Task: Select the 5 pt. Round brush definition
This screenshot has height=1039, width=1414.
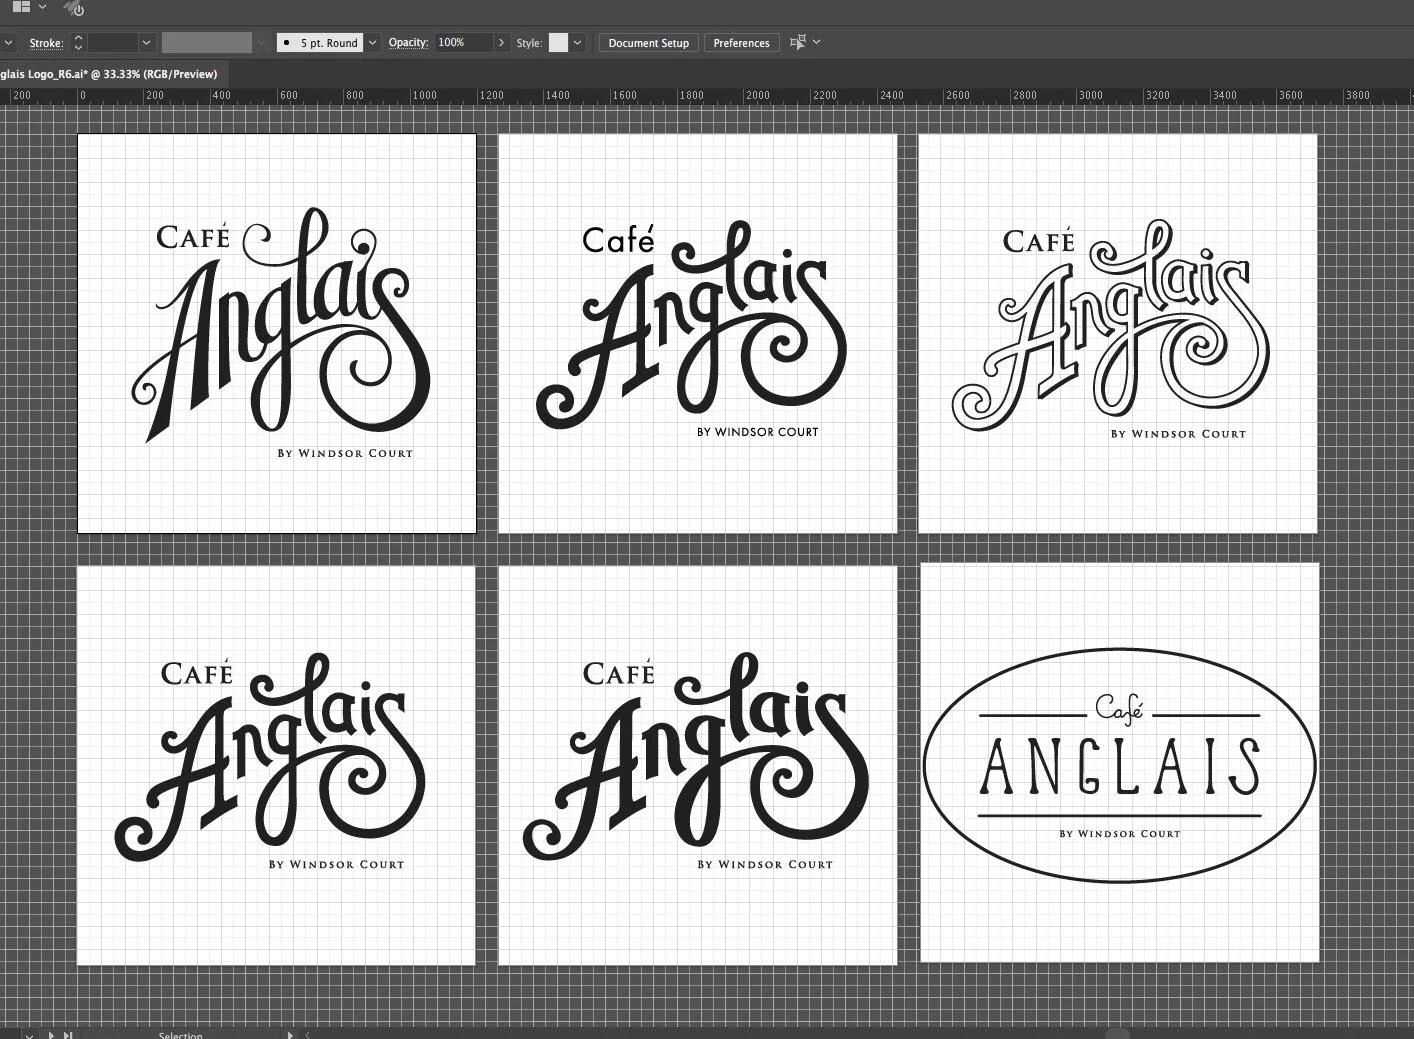Action: 320,43
